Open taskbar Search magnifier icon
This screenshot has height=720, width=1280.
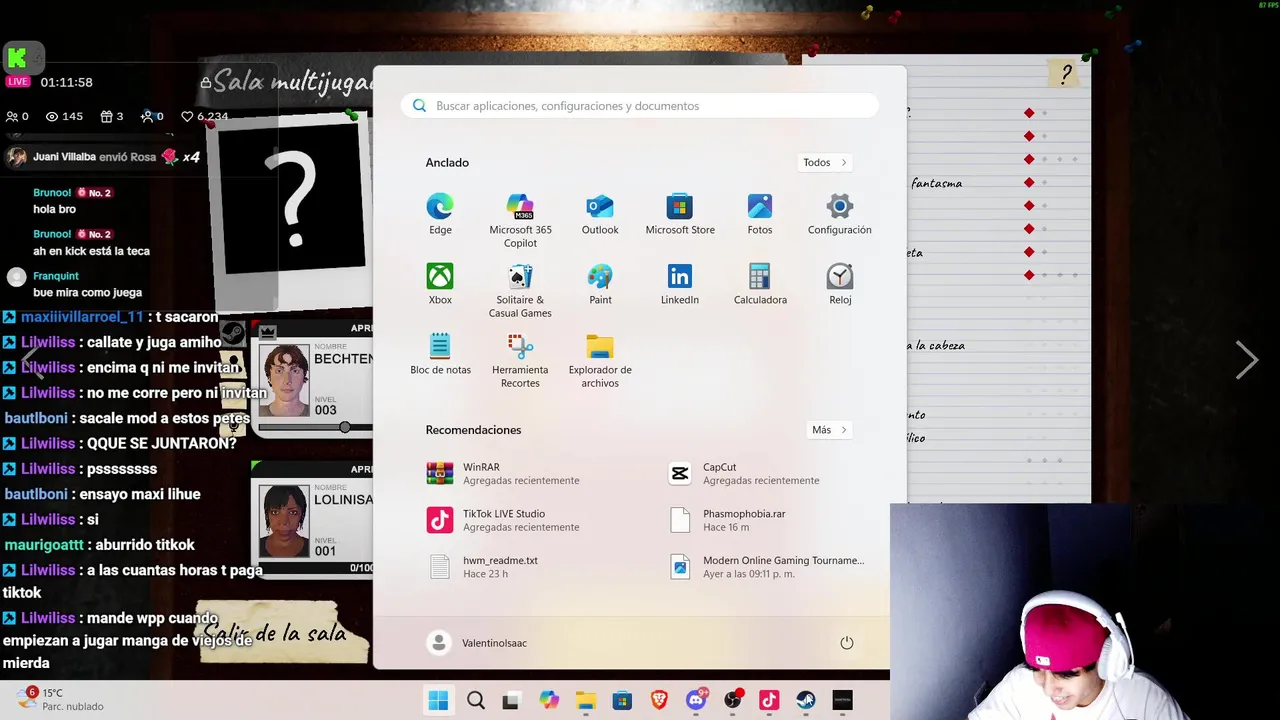[476, 700]
